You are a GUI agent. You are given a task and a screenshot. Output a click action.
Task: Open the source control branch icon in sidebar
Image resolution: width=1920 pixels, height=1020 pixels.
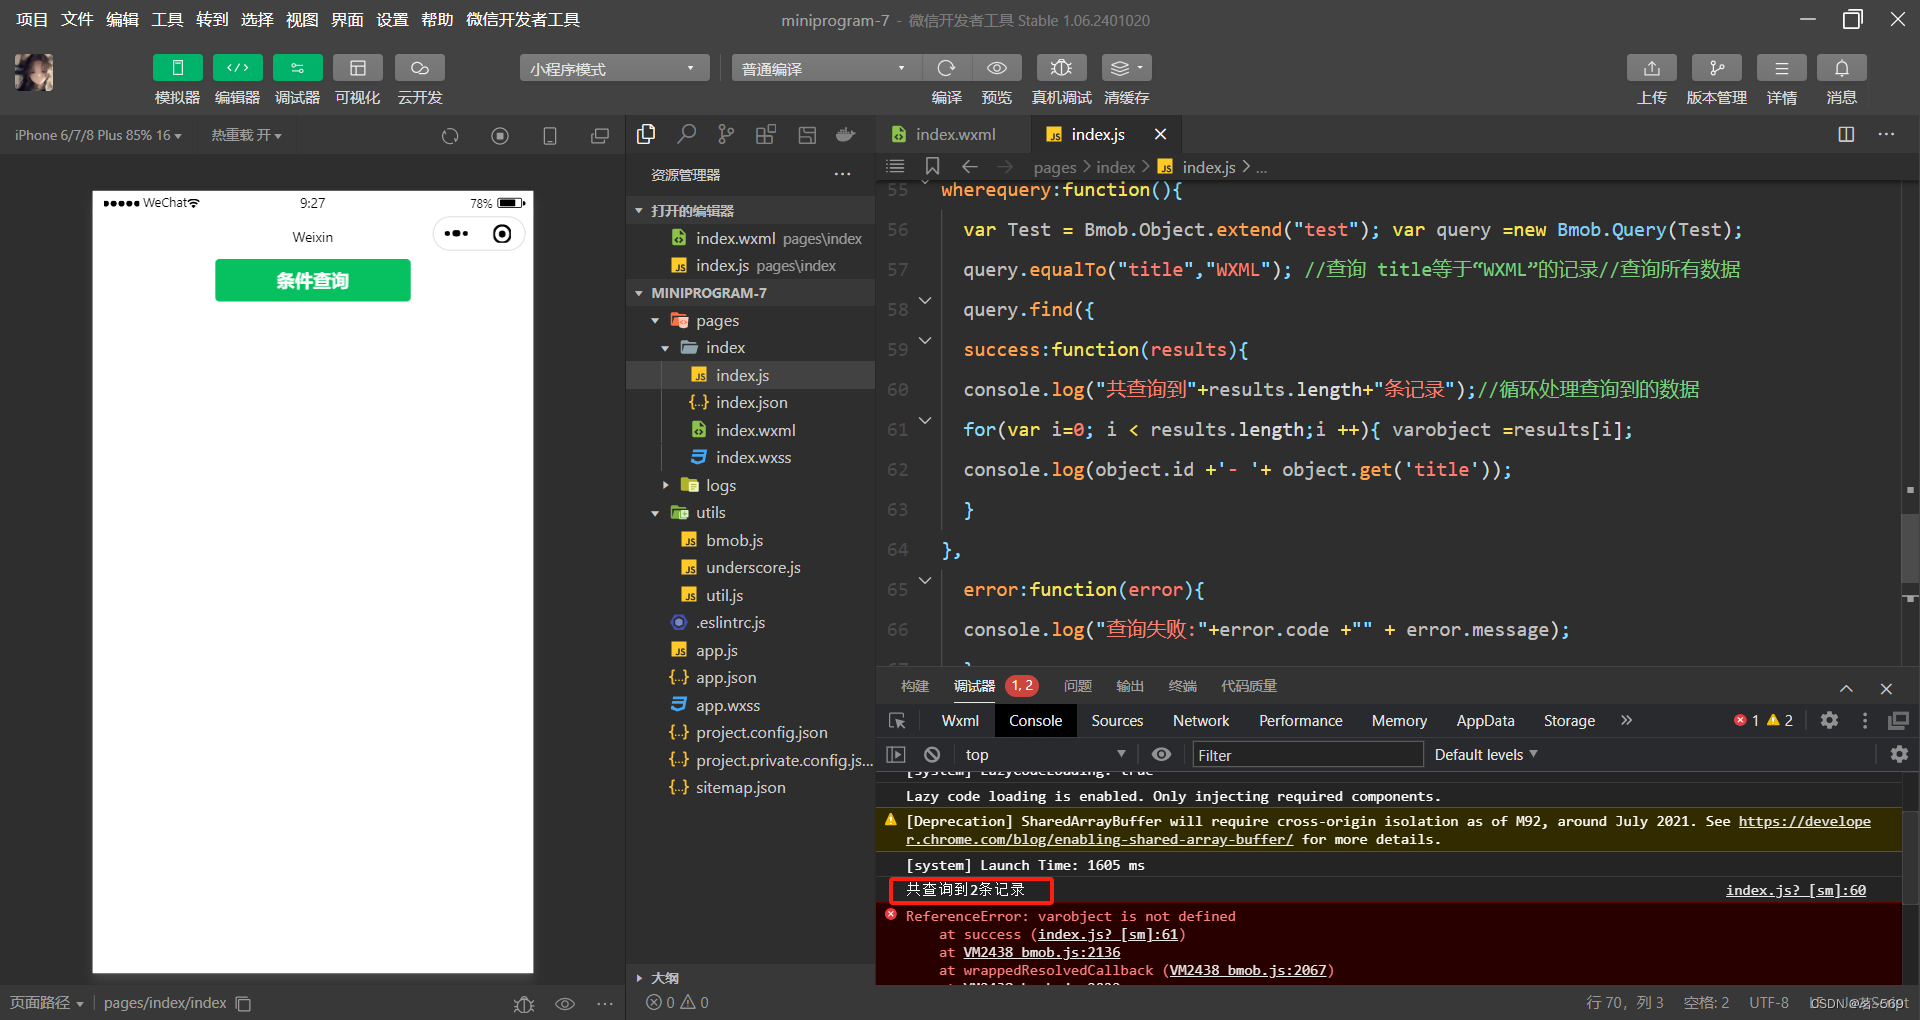(x=726, y=134)
